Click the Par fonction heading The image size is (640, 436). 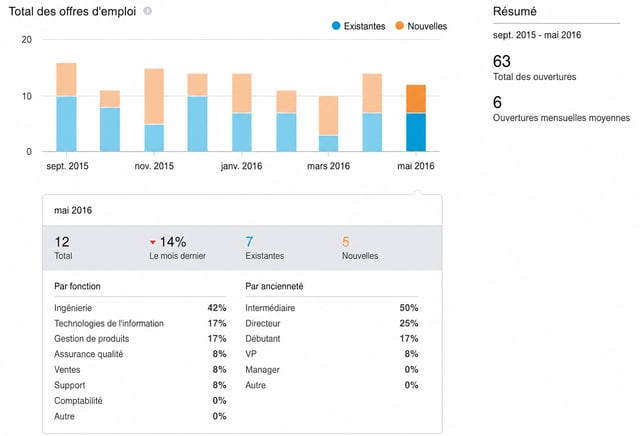tap(77, 286)
